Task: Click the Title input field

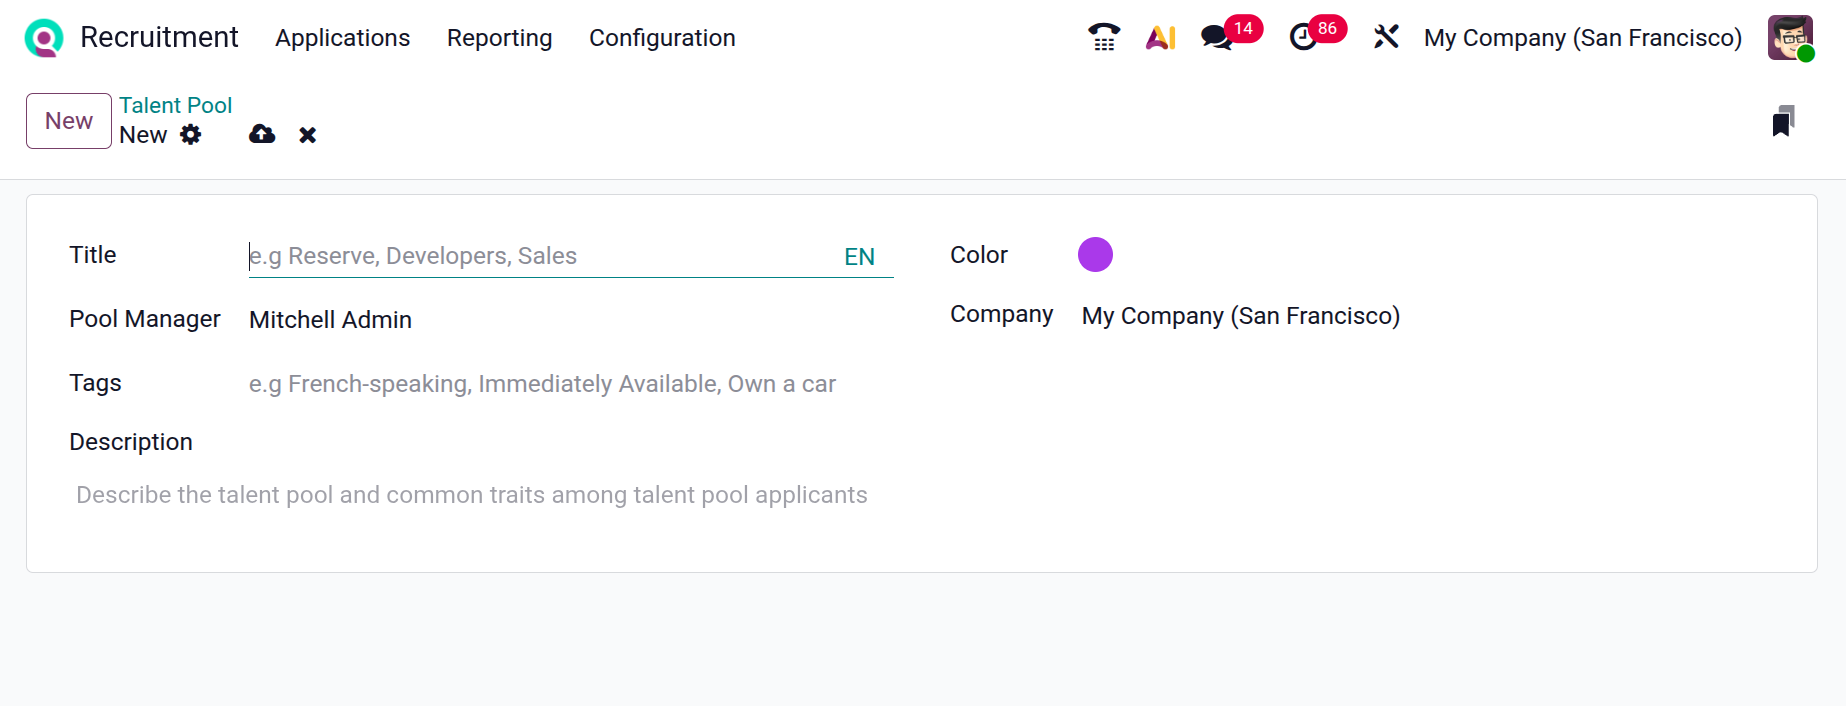Action: click(x=540, y=256)
